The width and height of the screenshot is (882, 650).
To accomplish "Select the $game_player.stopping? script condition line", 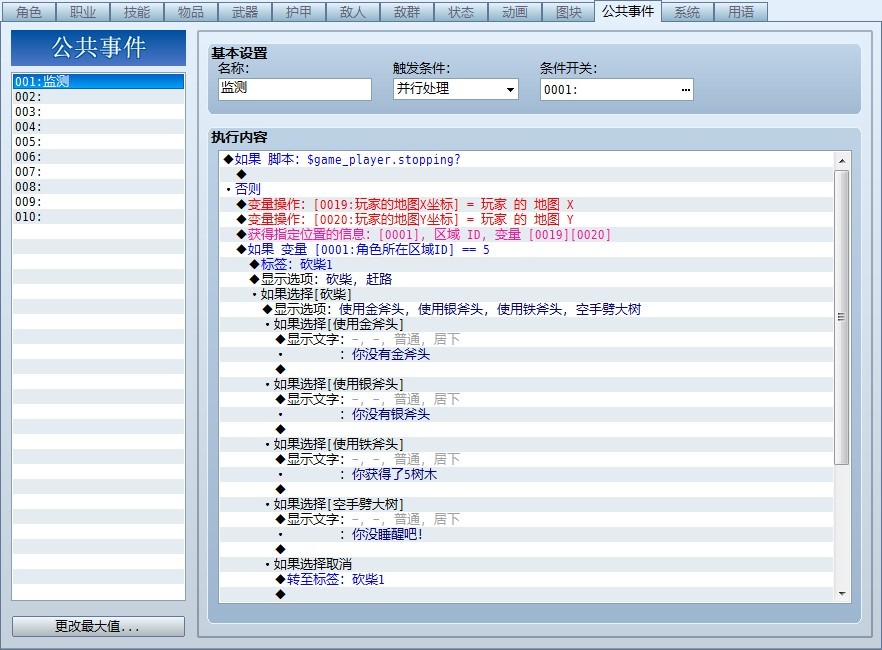I will point(526,160).
